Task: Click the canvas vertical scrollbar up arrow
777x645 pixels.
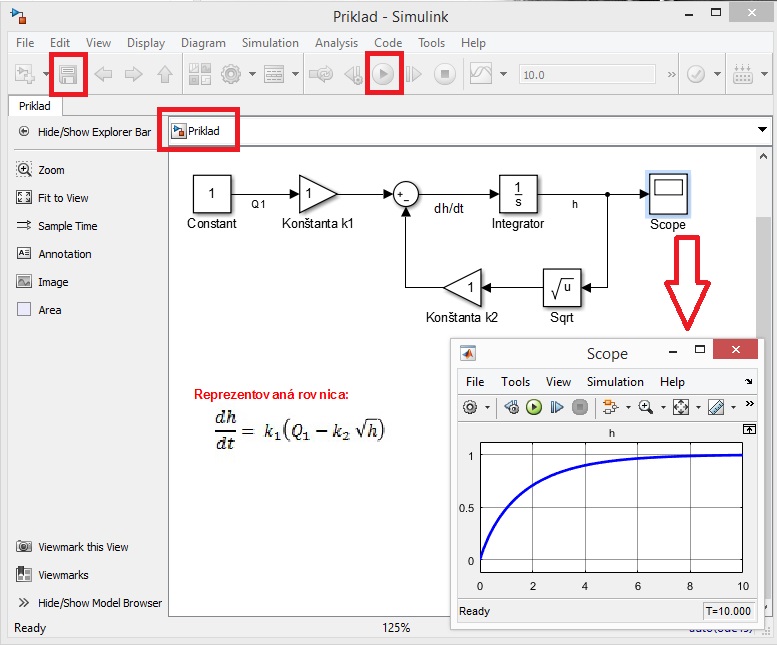Action: (x=763, y=157)
